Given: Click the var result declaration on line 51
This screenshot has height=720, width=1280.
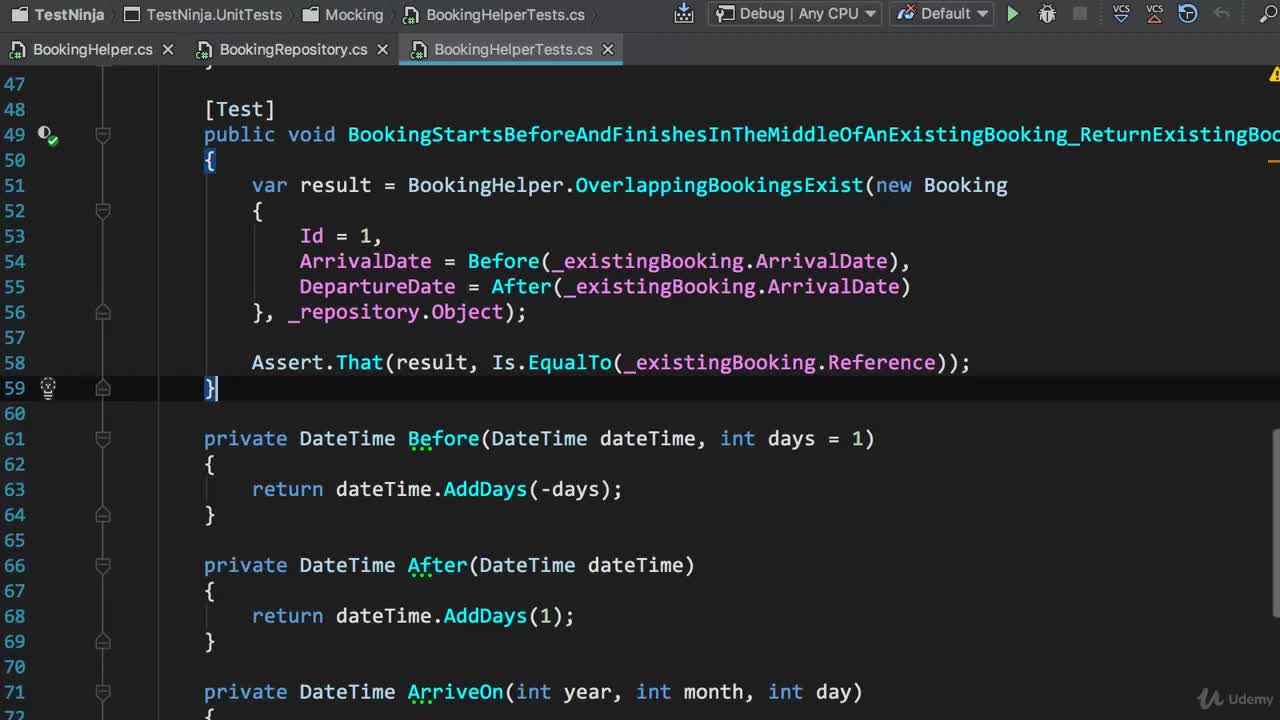Looking at the screenshot, I should pyautogui.click(x=311, y=185).
